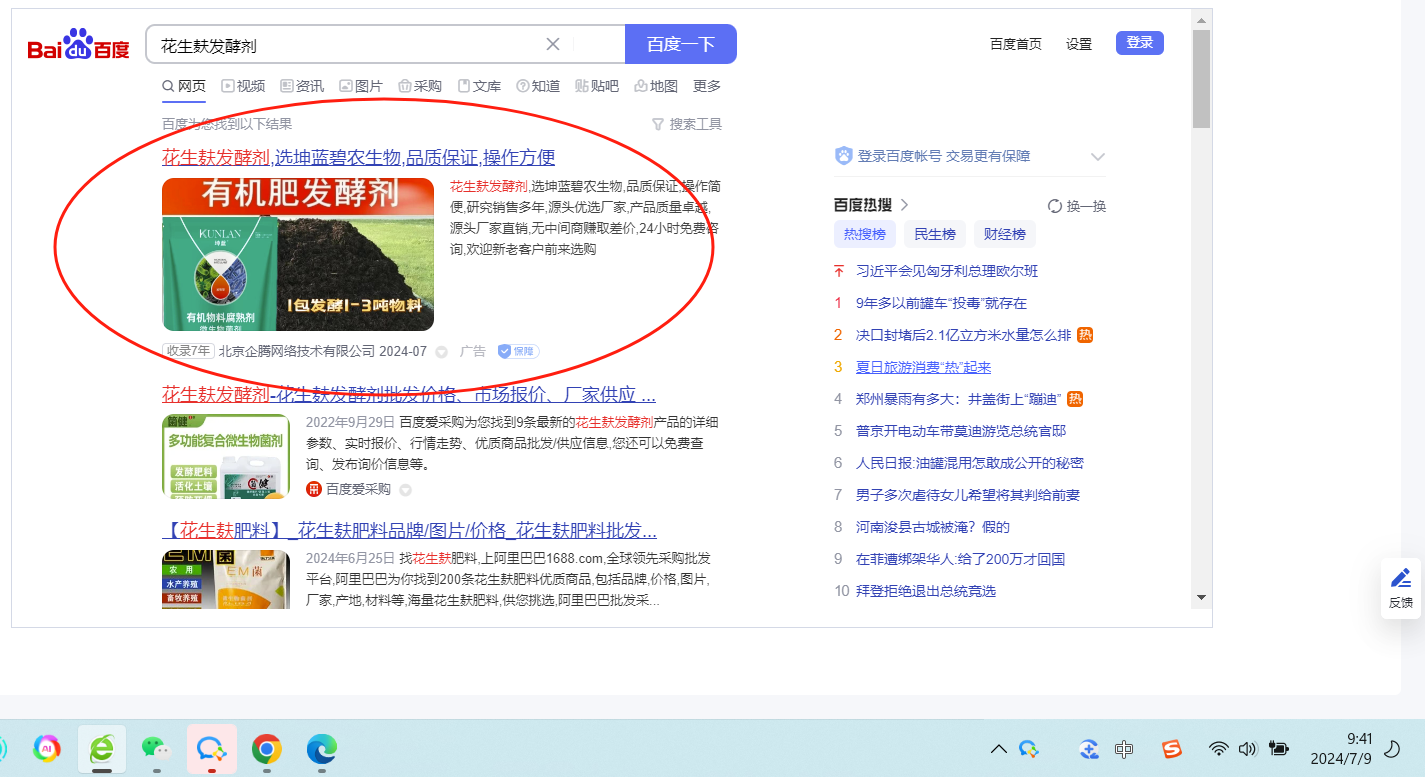
Task: Click the Baidu logo
Action: (78, 45)
